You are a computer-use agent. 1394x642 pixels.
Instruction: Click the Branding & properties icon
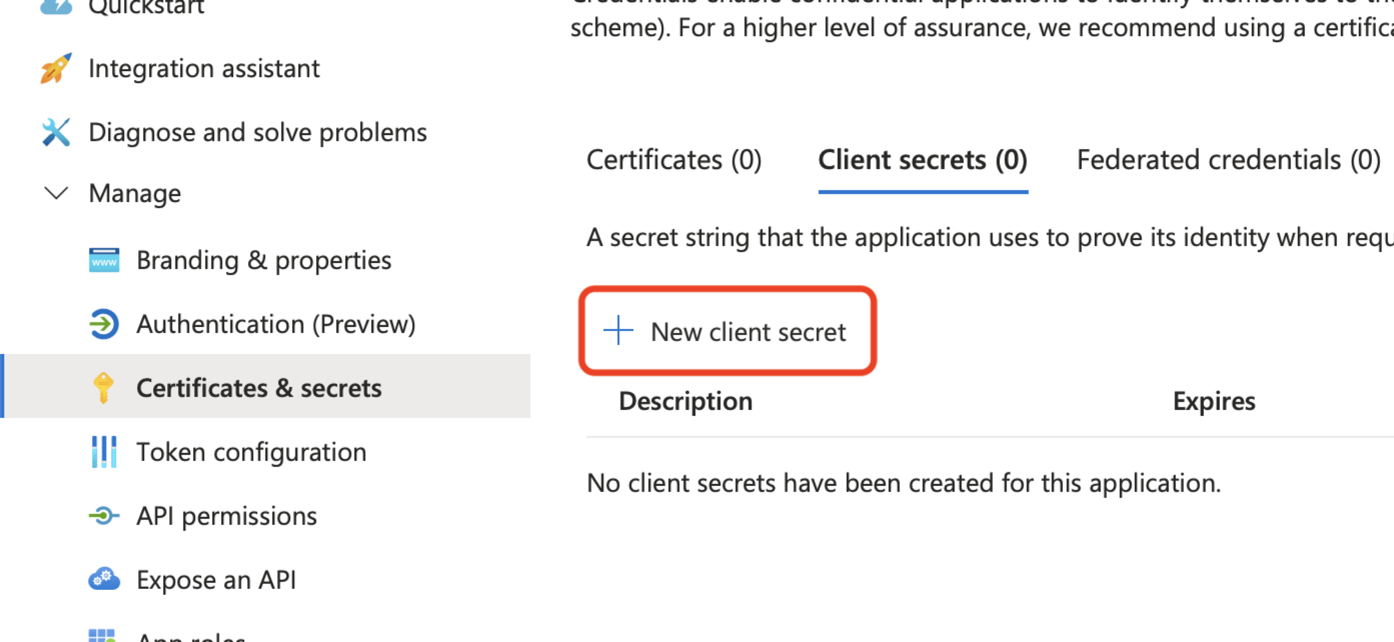point(103,259)
